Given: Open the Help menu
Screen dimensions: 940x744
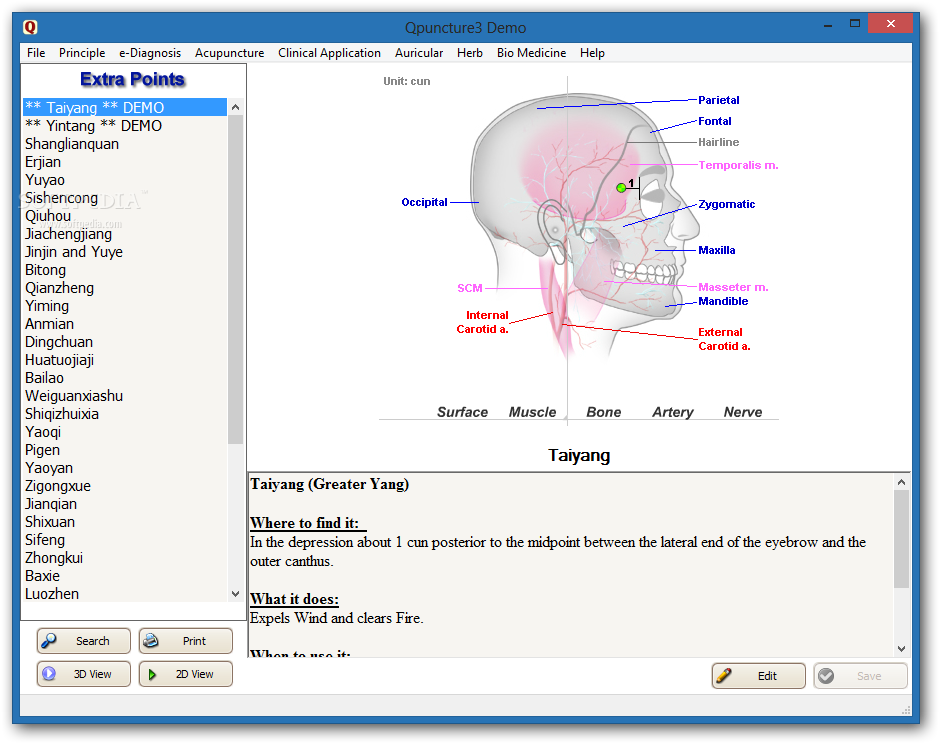Looking at the screenshot, I should 592,53.
